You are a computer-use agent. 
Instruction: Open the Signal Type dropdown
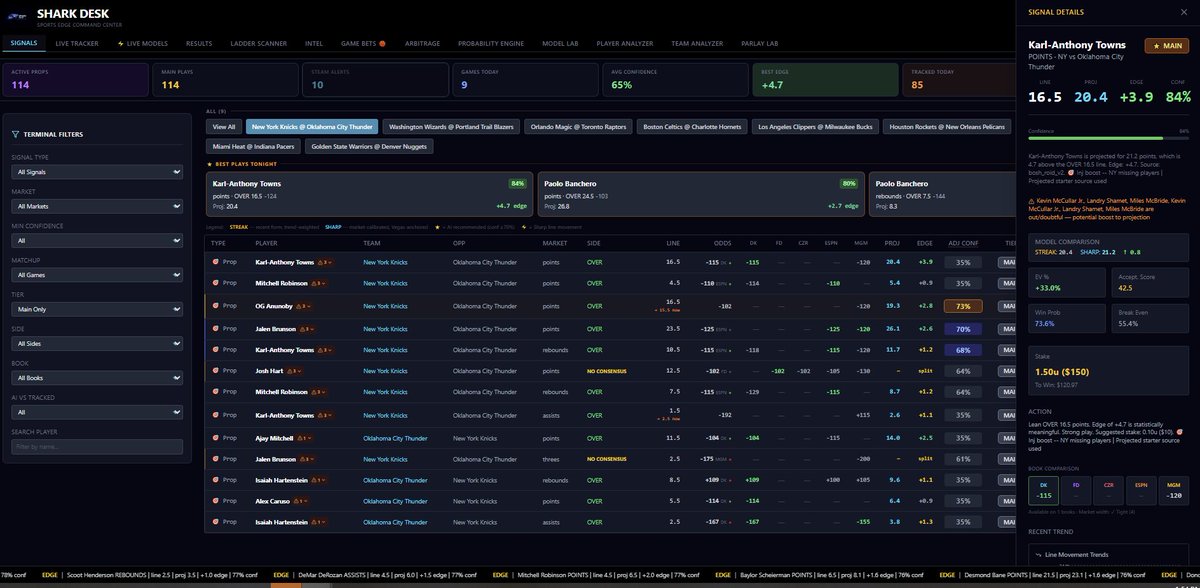click(97, 173)
